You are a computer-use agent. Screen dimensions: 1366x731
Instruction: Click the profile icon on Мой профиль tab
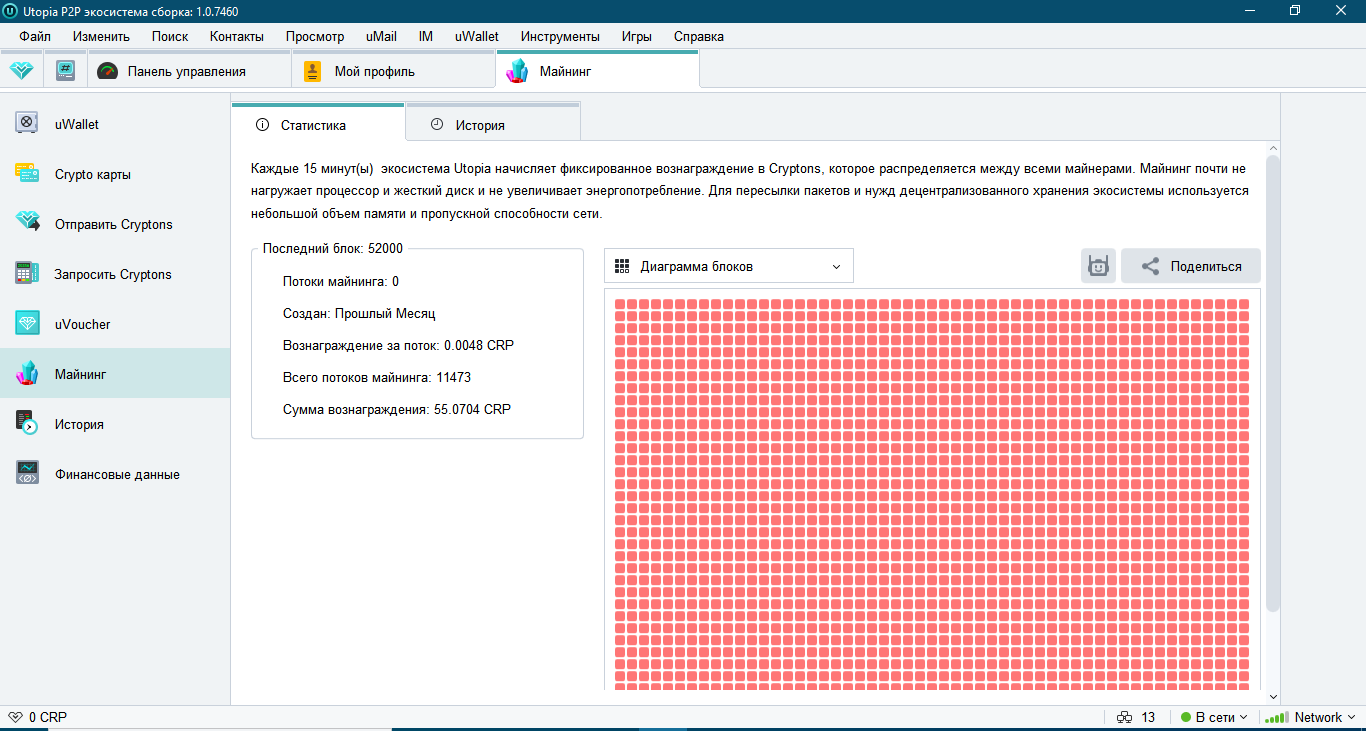pos(313,71)
